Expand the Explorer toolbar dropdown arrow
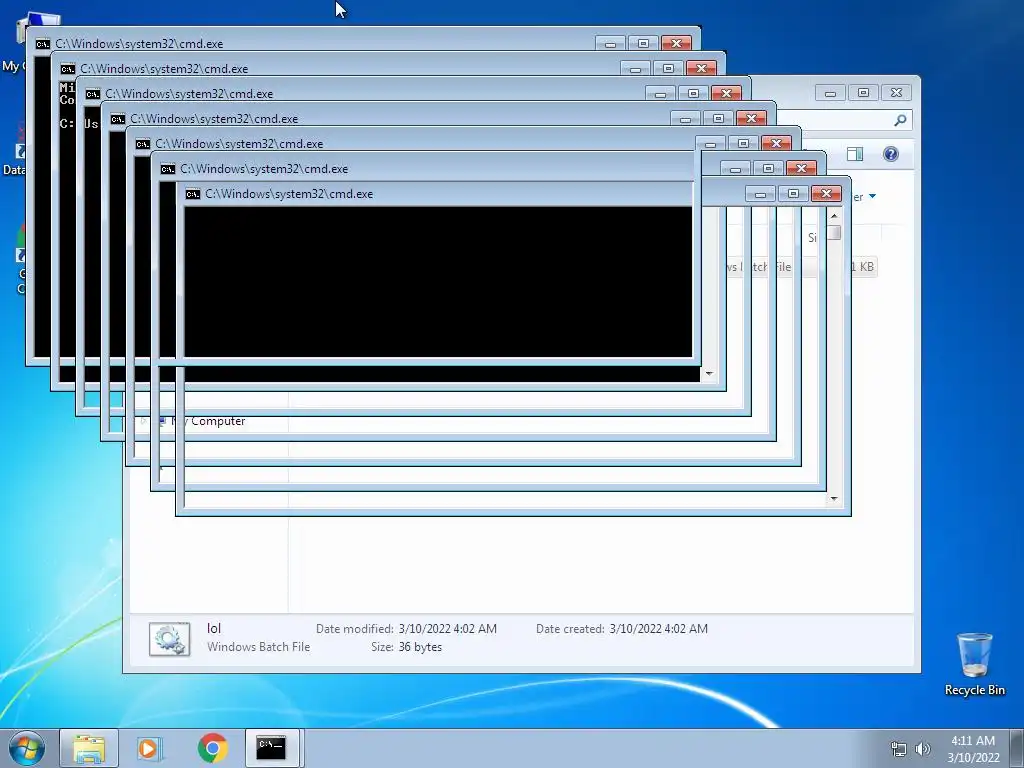1024x768 pixels. (872, 197)
